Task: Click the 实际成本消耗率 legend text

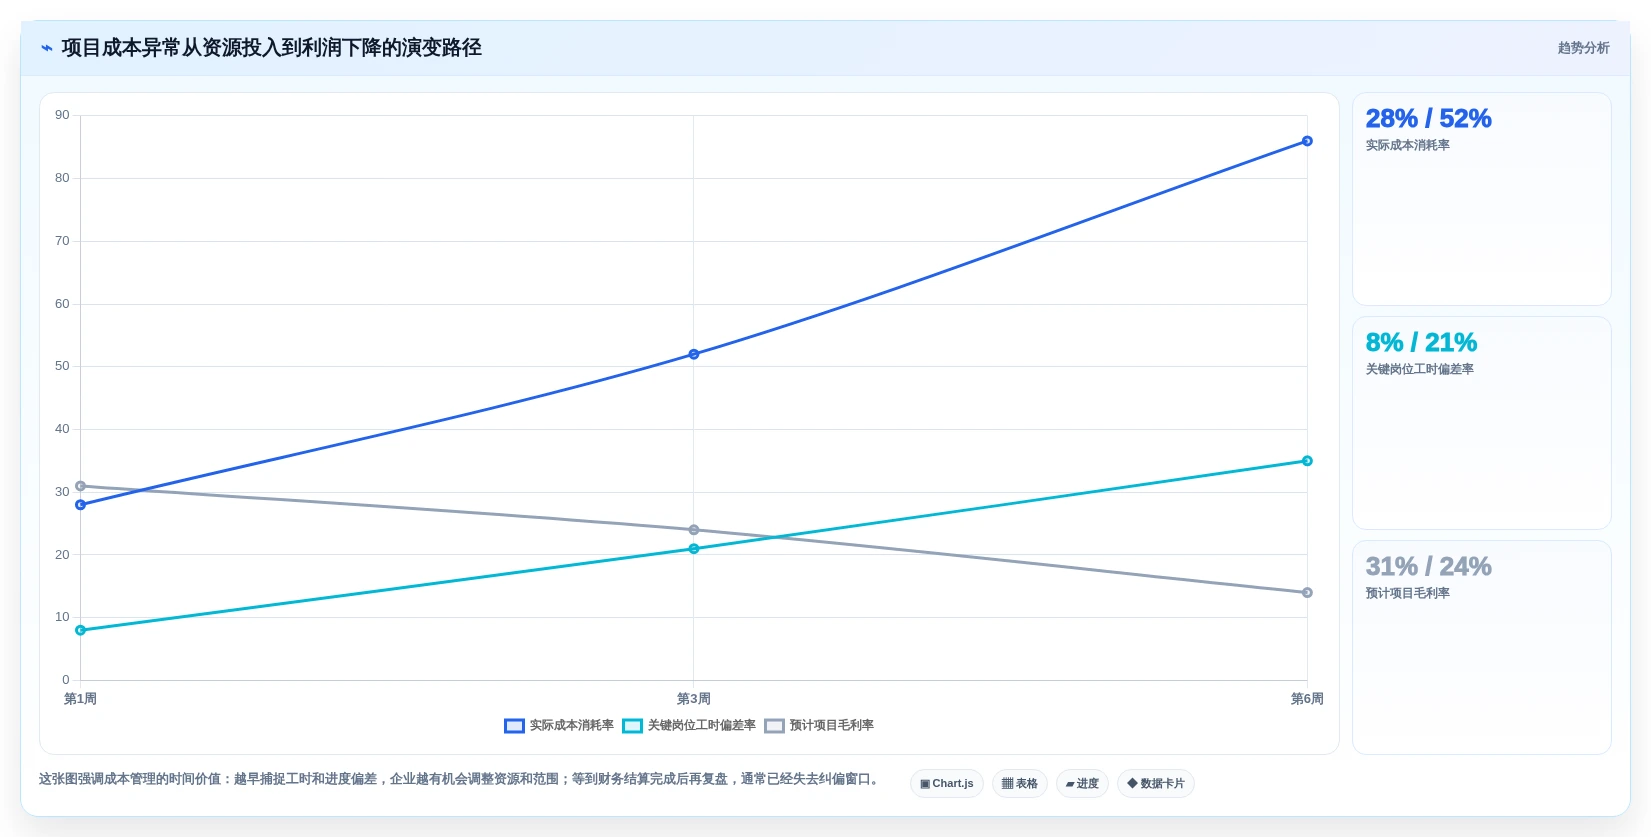Action: 572,726
